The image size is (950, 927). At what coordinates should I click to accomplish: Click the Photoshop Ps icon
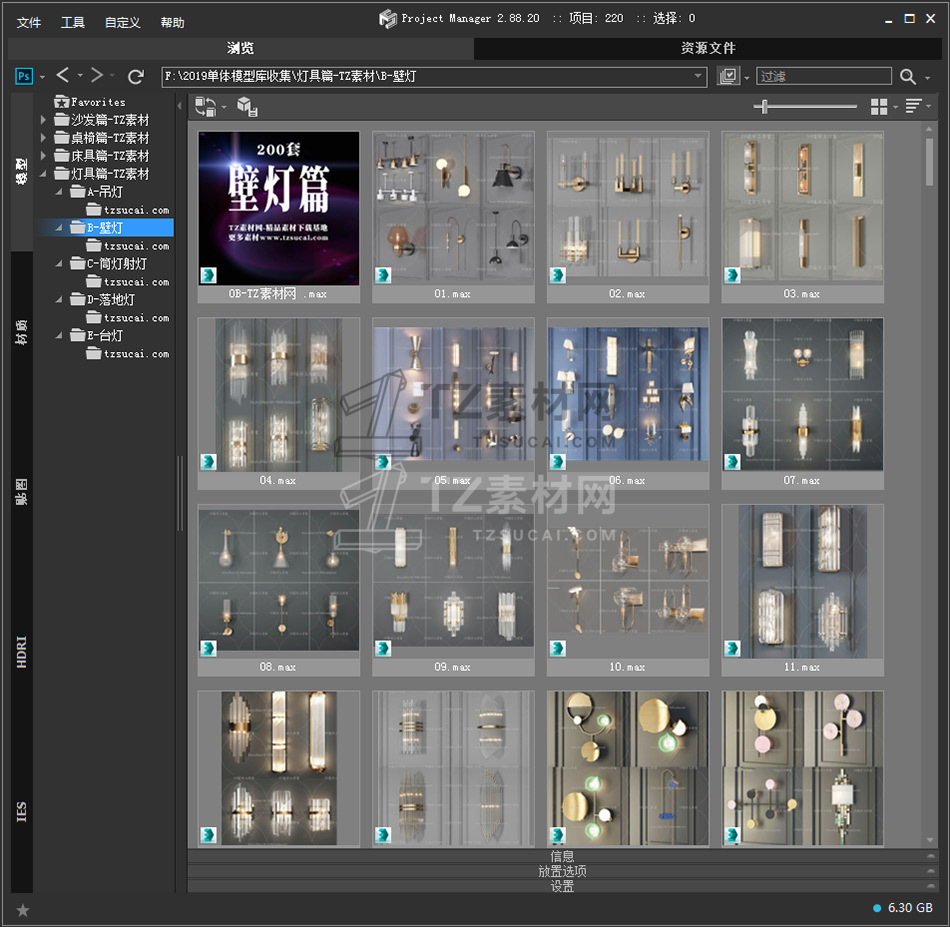23,76
